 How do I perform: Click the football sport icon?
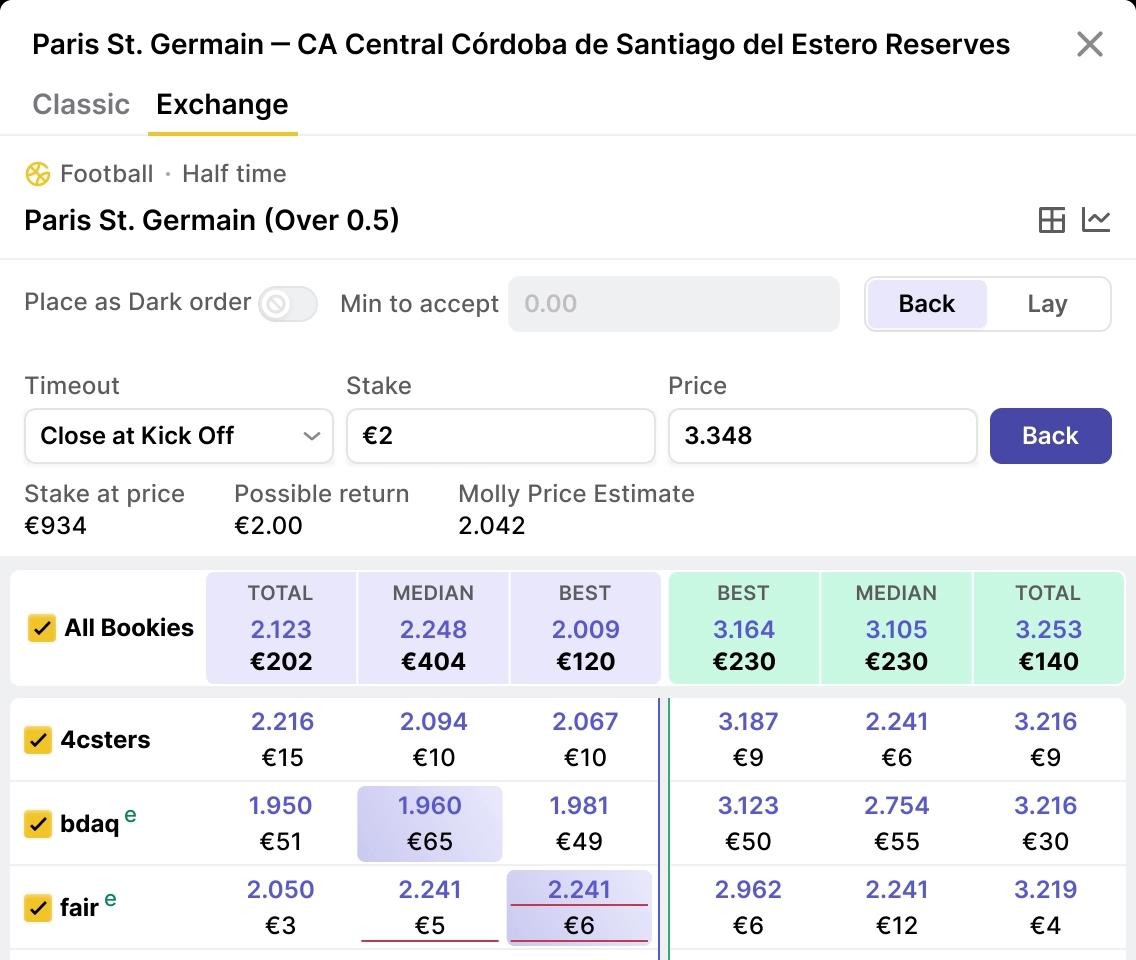click(38, 174)
